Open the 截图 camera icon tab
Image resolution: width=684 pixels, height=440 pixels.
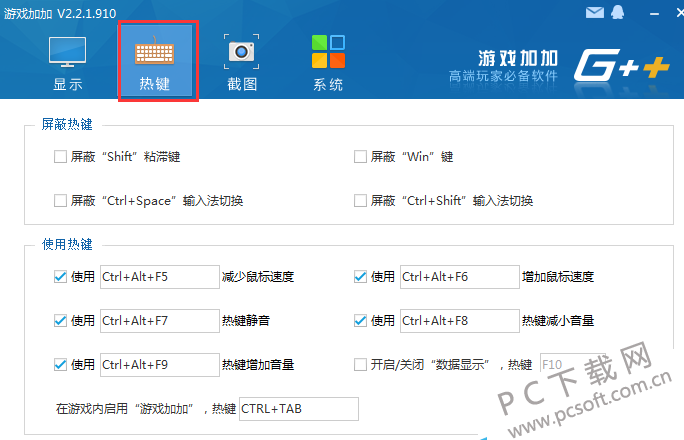pos(240,62)
